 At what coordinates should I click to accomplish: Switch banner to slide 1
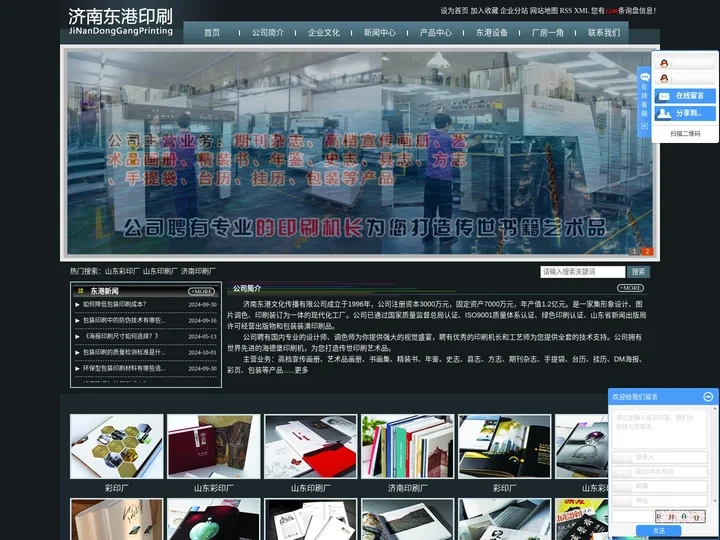pyautogui.click(x=634, y=251)
